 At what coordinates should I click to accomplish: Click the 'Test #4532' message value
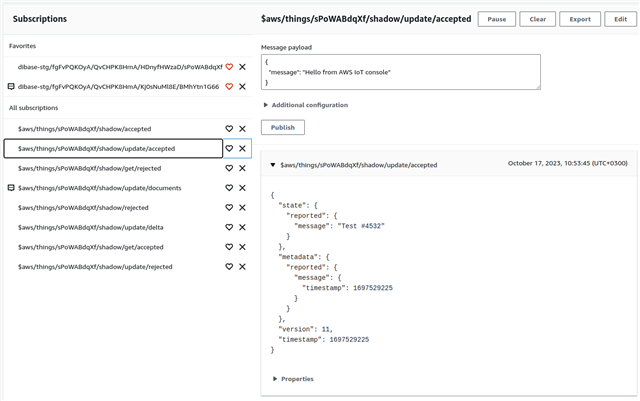[x=361, y=226]
